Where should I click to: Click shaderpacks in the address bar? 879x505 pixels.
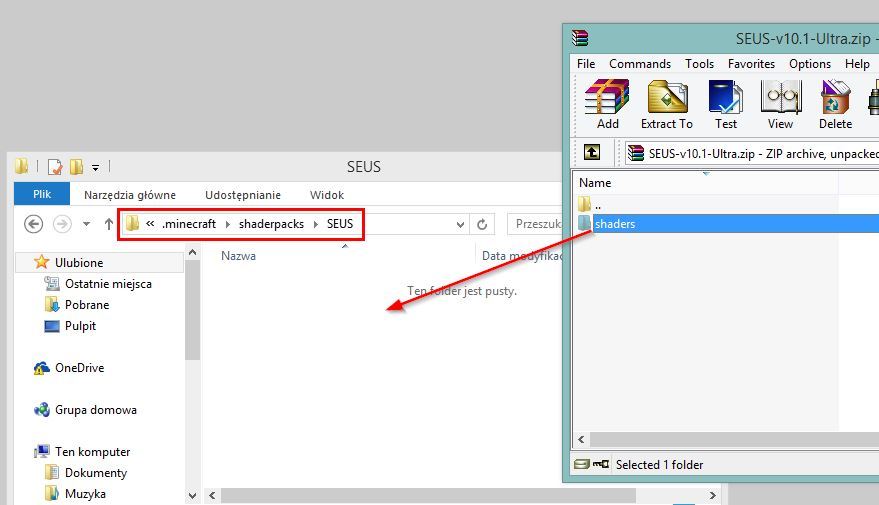(271, 224)
